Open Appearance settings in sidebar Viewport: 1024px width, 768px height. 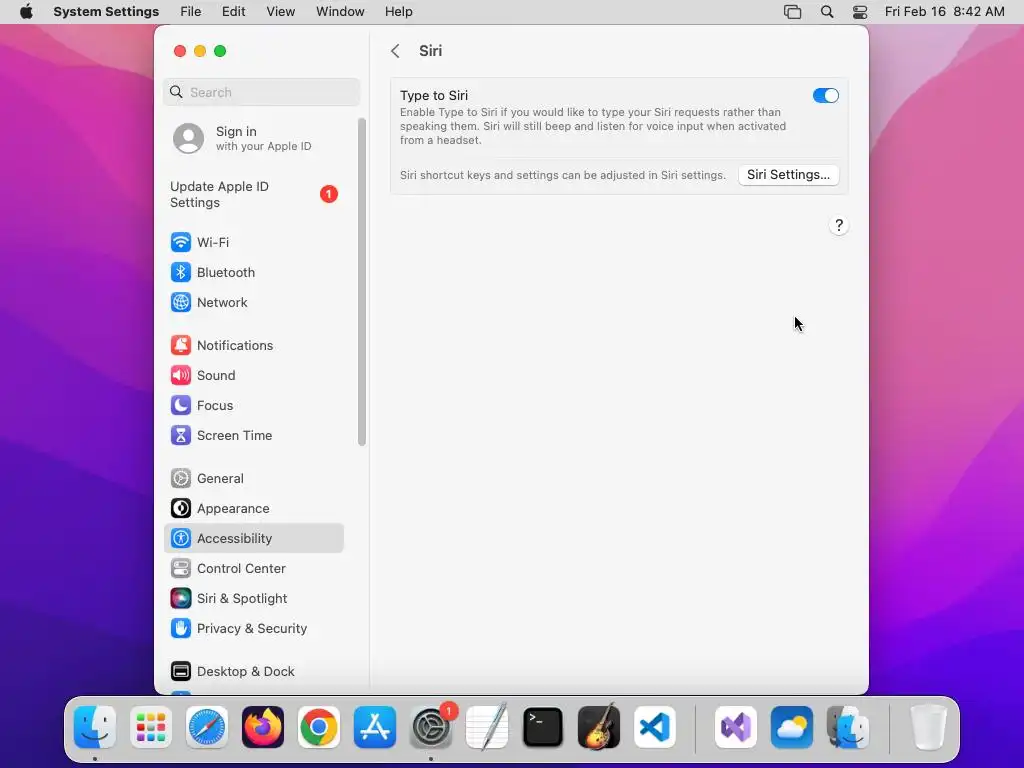tap(253, 509)
